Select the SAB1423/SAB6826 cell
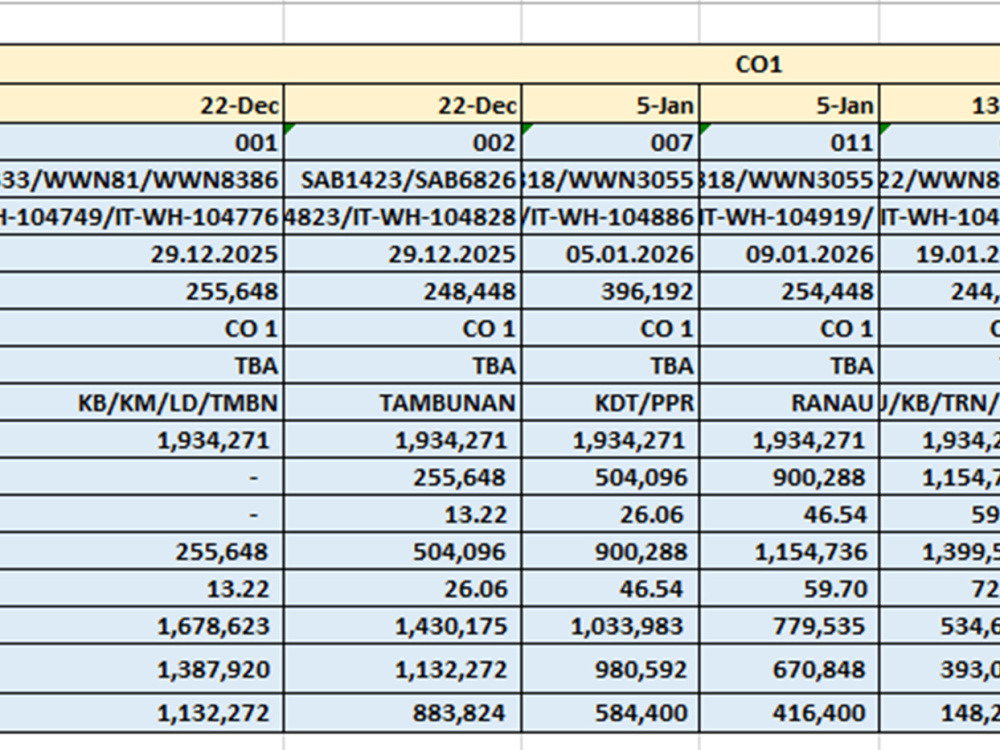Image resolution: width=1000 pixels, height=750 pixels. [402, 180]
